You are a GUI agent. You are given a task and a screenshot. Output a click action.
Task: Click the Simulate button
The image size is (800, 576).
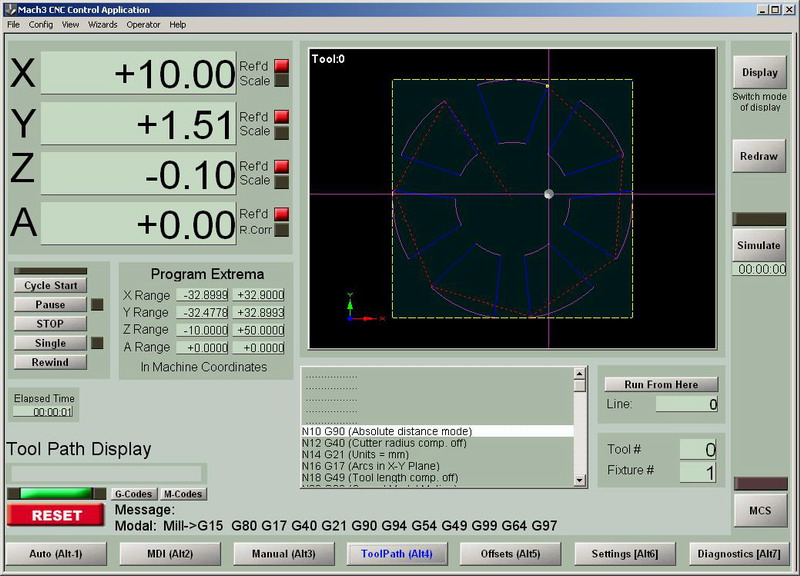[759, 245]
